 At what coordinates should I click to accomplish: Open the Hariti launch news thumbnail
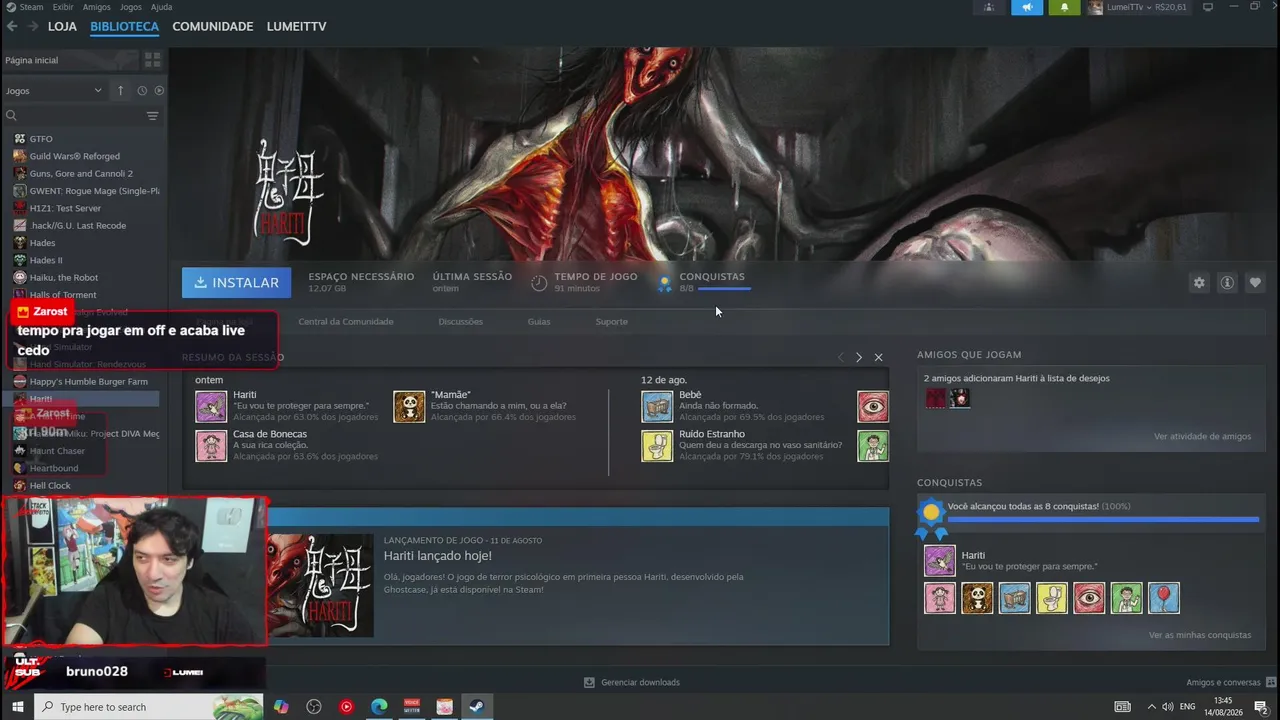320,585
